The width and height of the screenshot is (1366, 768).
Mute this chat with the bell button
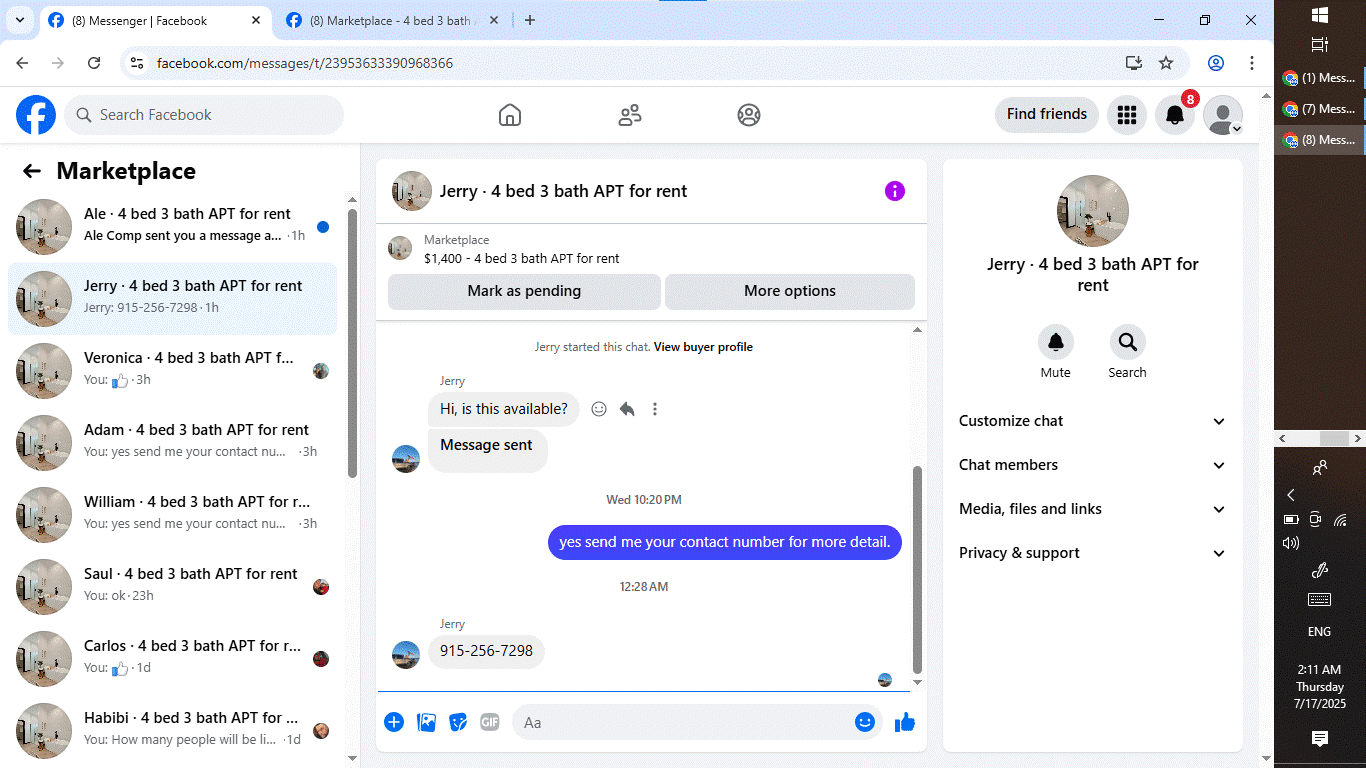coord(1055,343)
